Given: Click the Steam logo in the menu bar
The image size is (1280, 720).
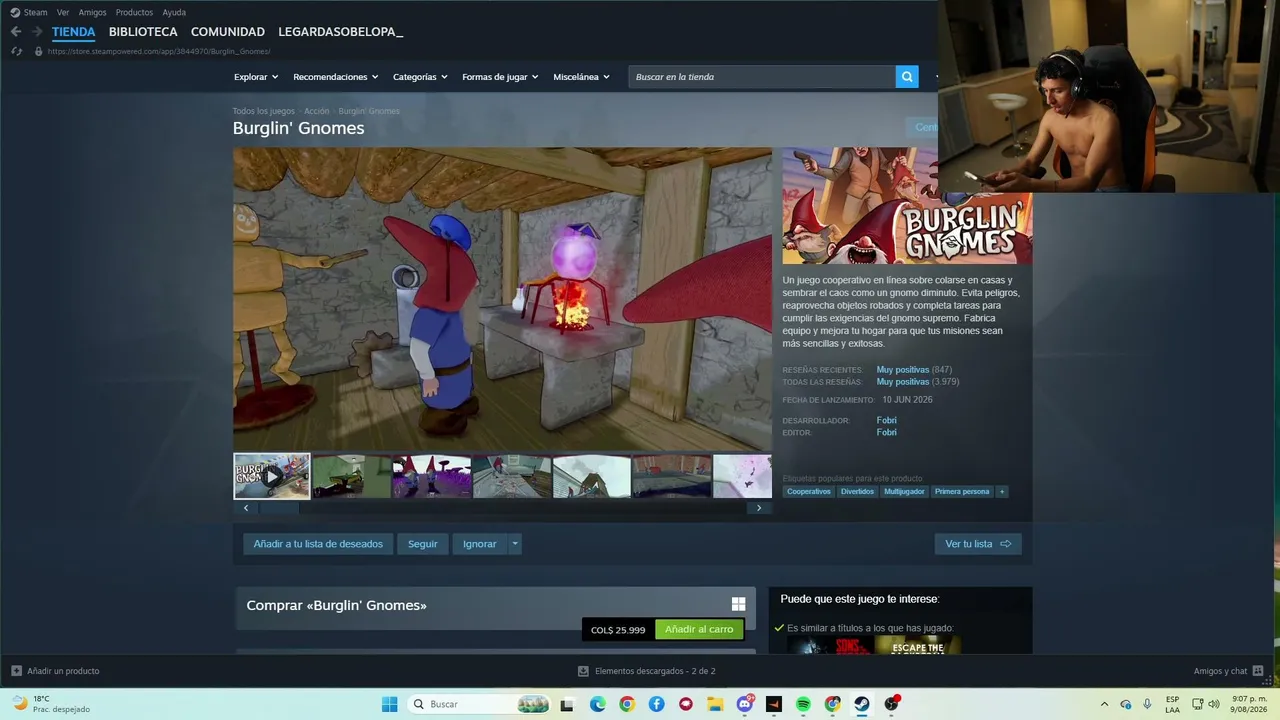Looking at the screenshot, I should tap(15, 12).
